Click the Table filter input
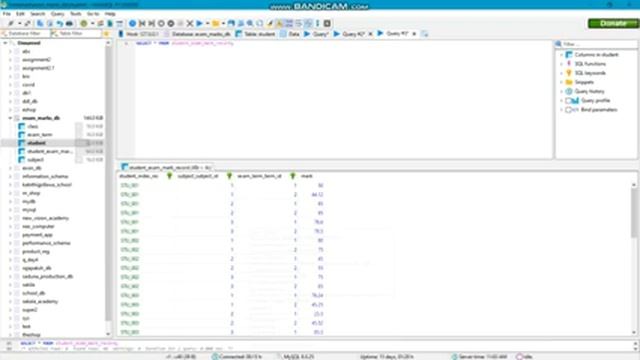640x360 pixels. point(76,34)
